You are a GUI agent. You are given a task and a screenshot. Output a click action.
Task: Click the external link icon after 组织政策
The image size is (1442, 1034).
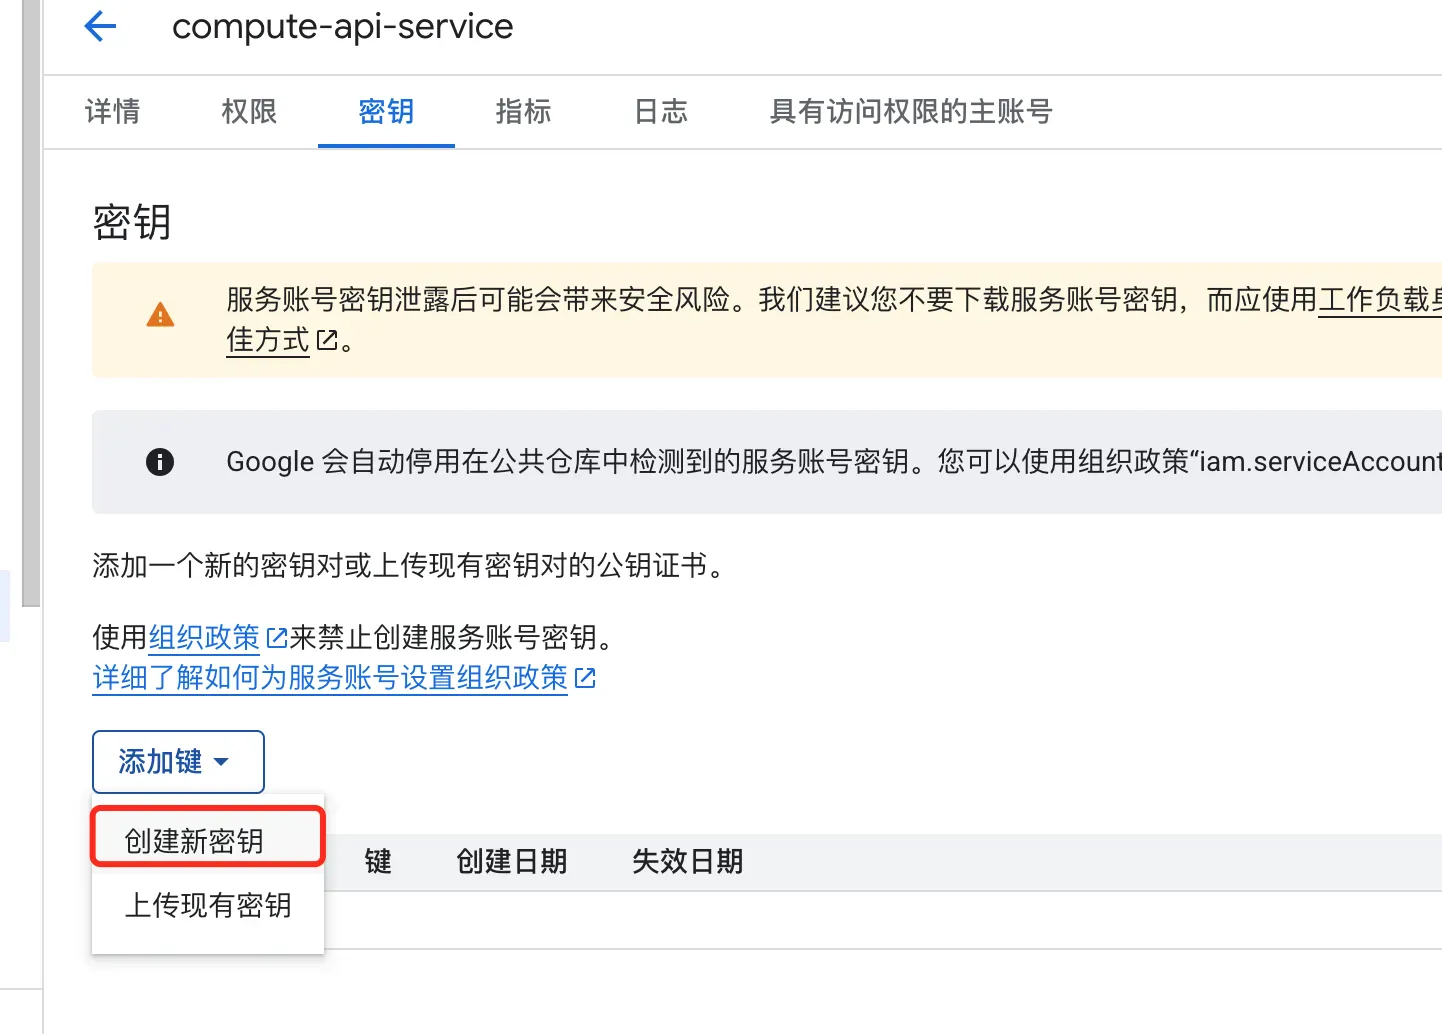(276, 637)
